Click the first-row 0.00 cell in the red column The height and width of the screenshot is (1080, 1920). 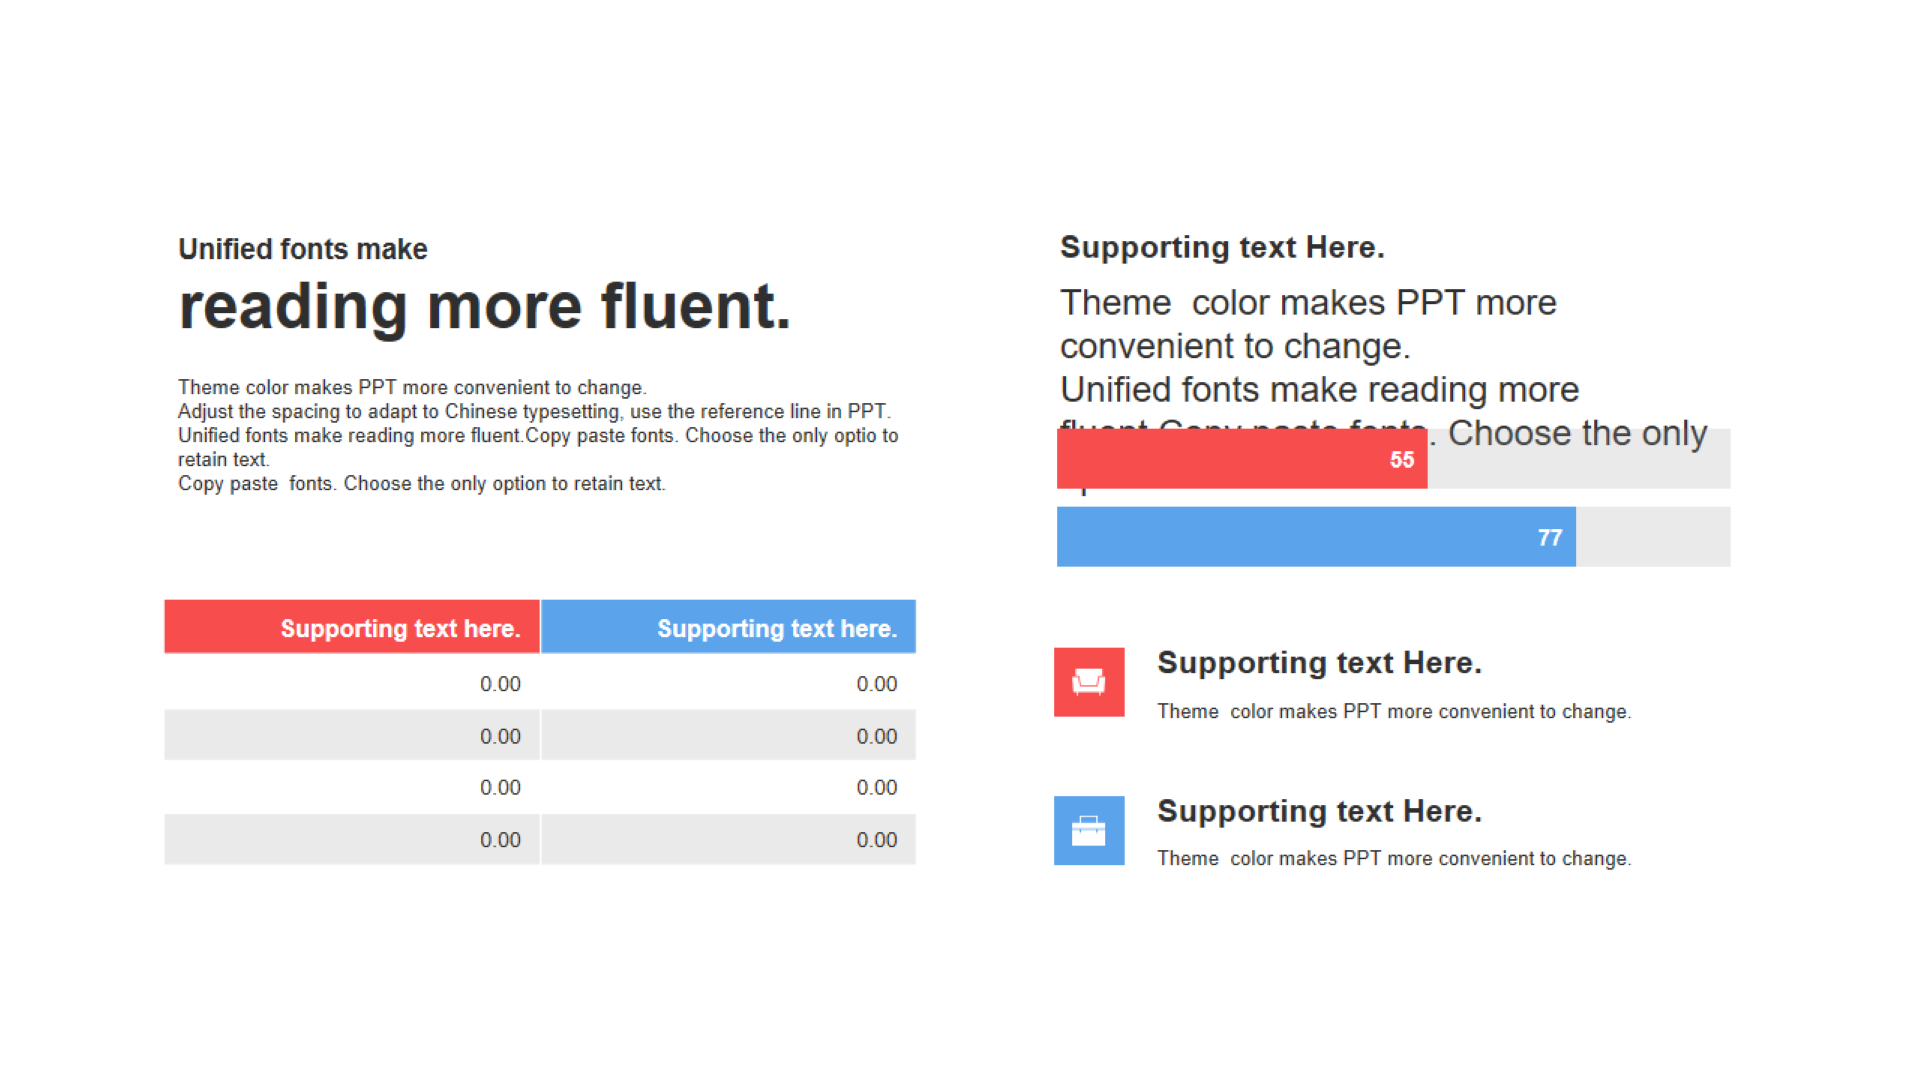click(352, 684)
